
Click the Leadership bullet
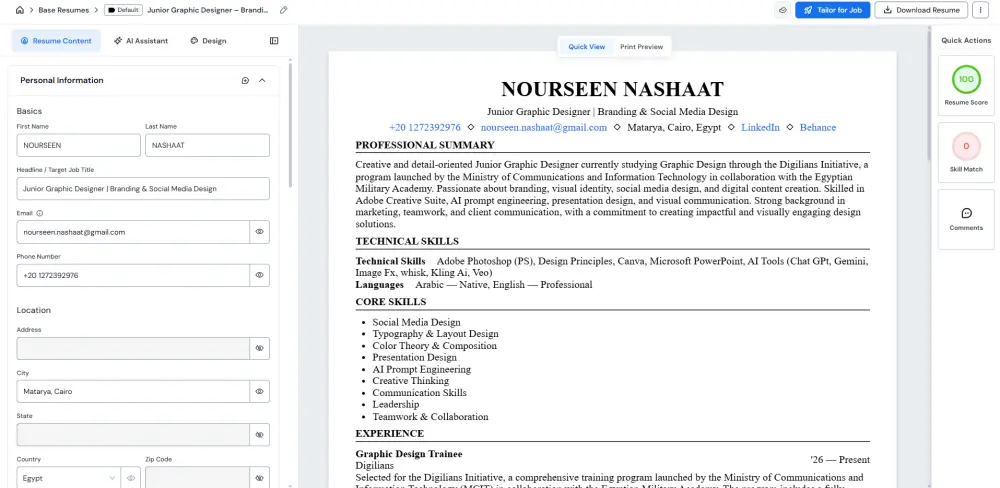click(396, 404)
